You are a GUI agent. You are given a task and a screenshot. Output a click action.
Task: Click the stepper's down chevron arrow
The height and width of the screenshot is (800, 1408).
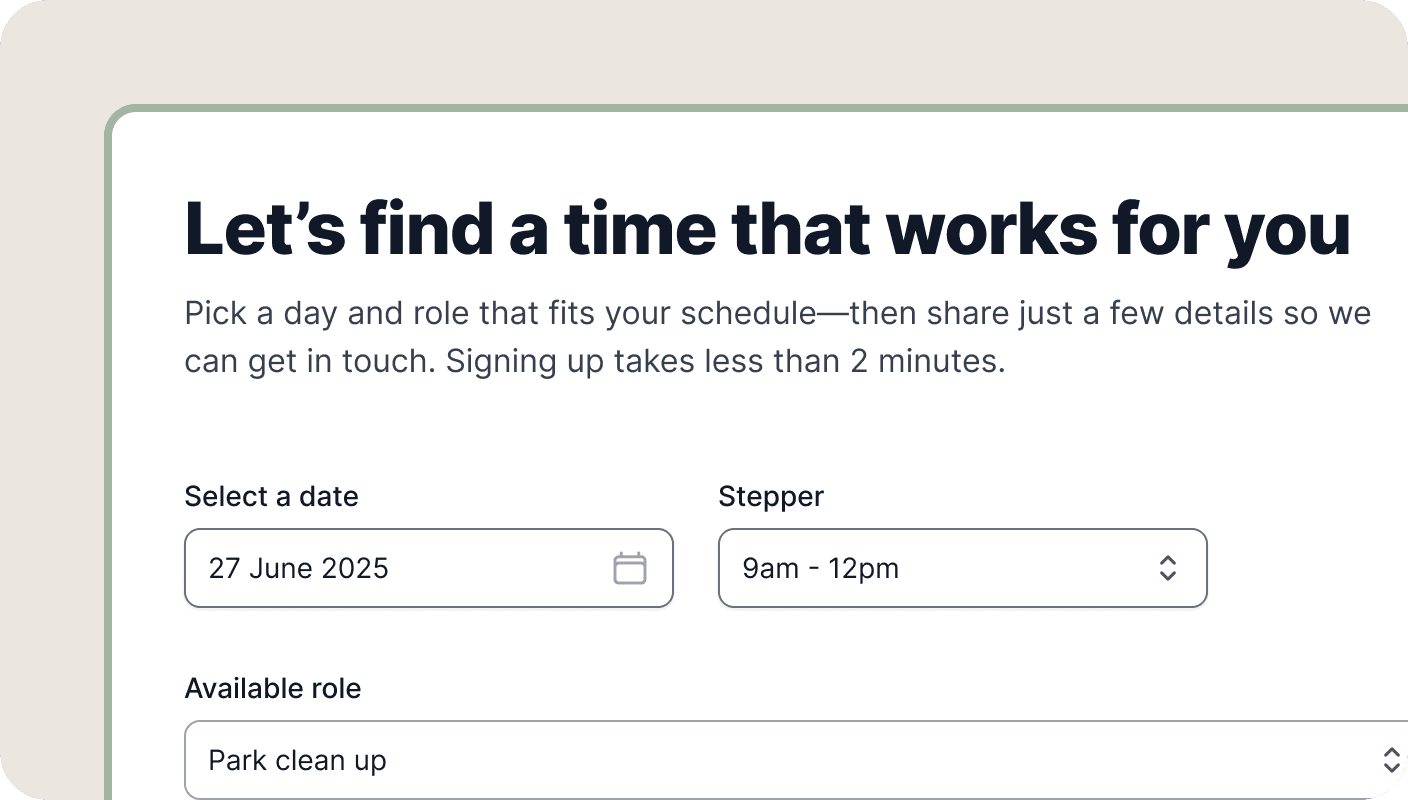click(1168, 576)
